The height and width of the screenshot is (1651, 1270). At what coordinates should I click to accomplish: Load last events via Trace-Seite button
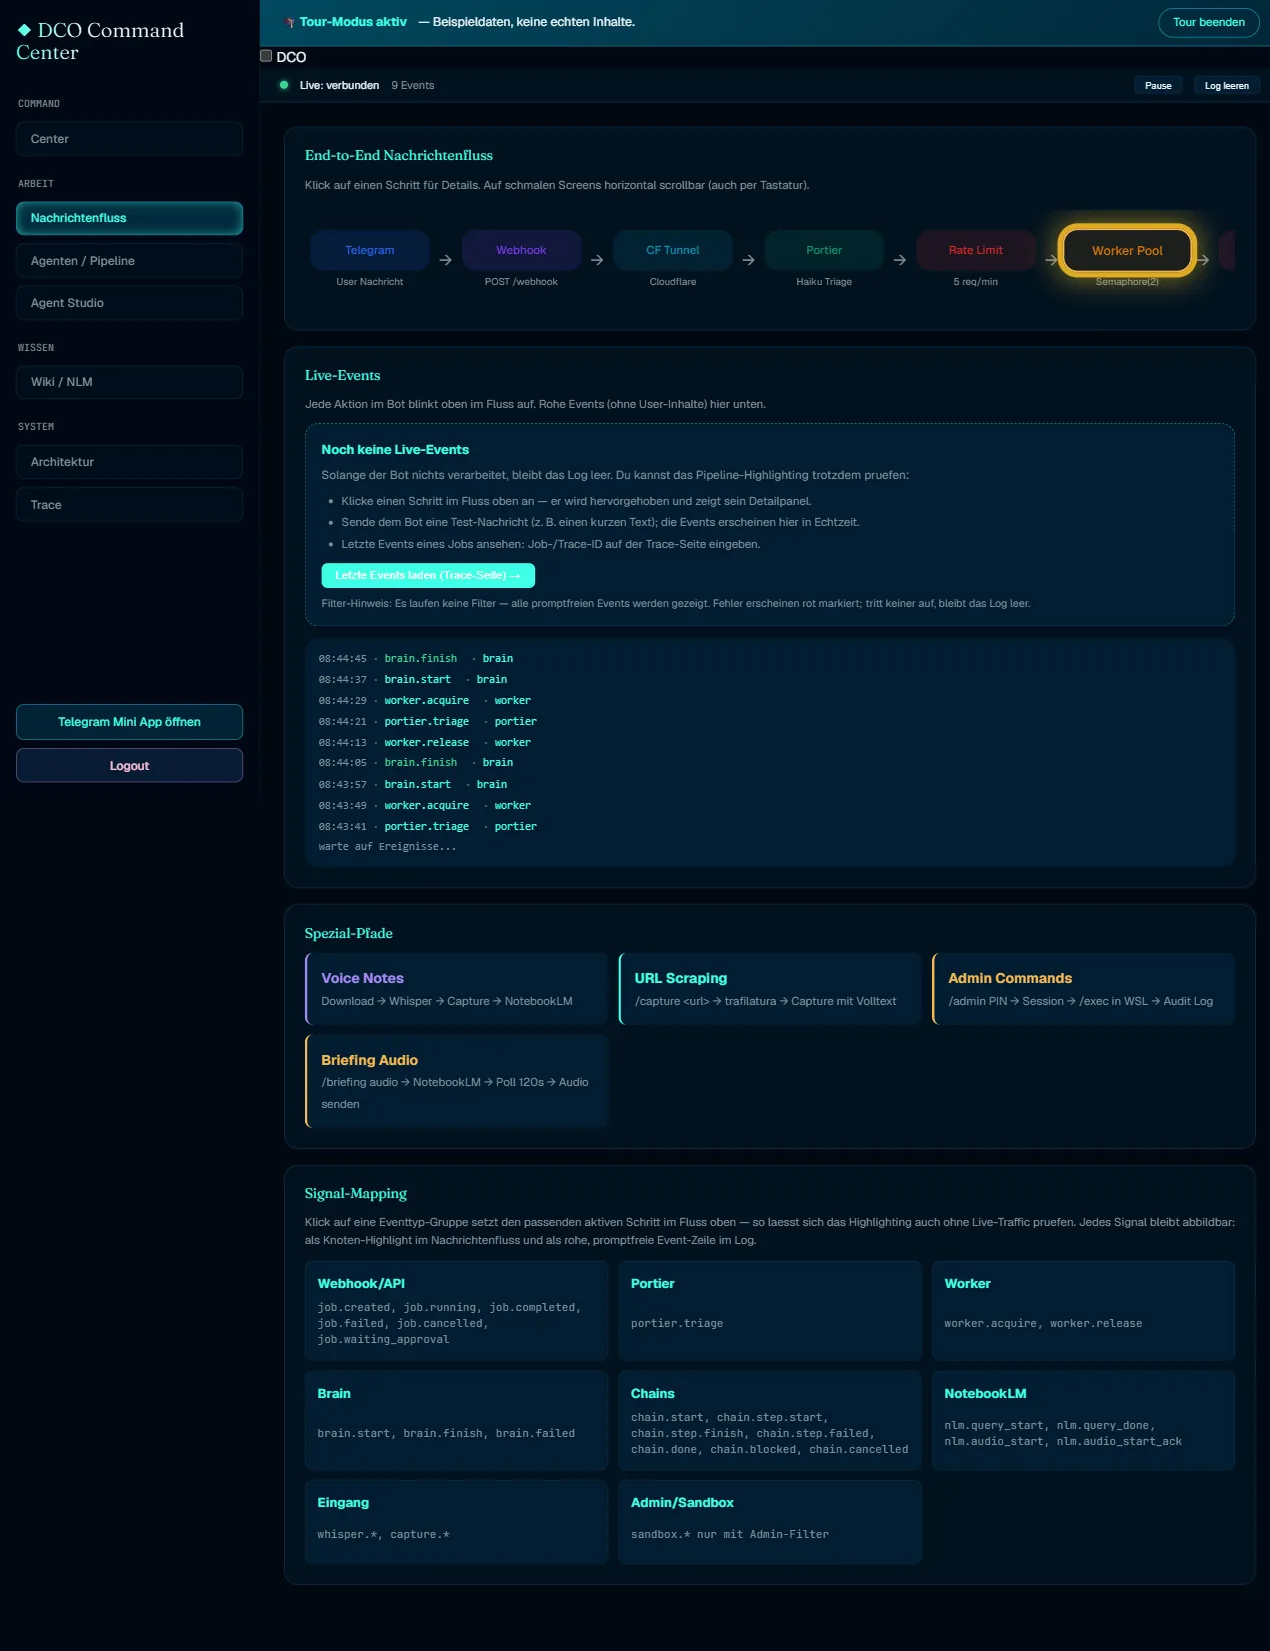[428, 575]
